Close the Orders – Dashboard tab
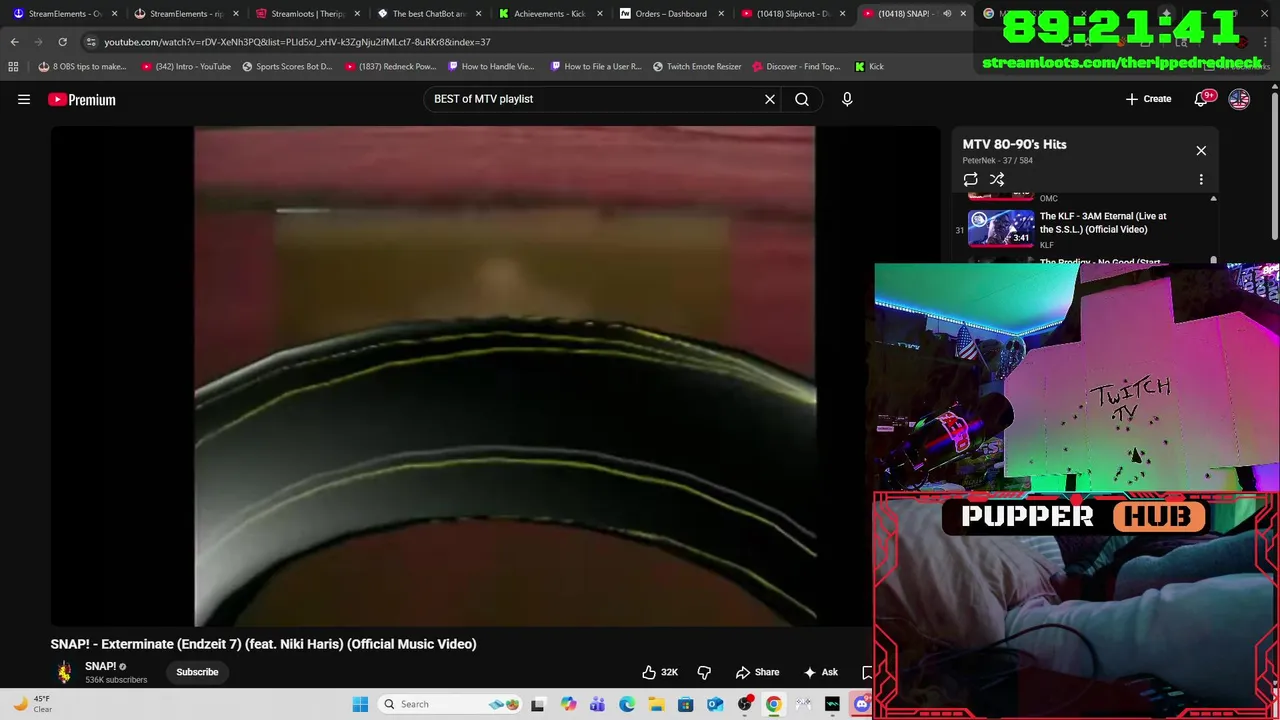This screenshot has height=720, width=1280. pyautogui.click(x=721, y=14)
